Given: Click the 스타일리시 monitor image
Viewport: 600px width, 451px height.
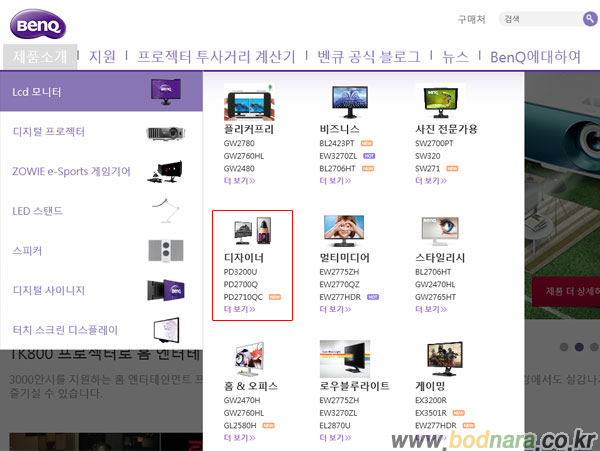Looking at the screenshot, I should click(x=440, y=231).
